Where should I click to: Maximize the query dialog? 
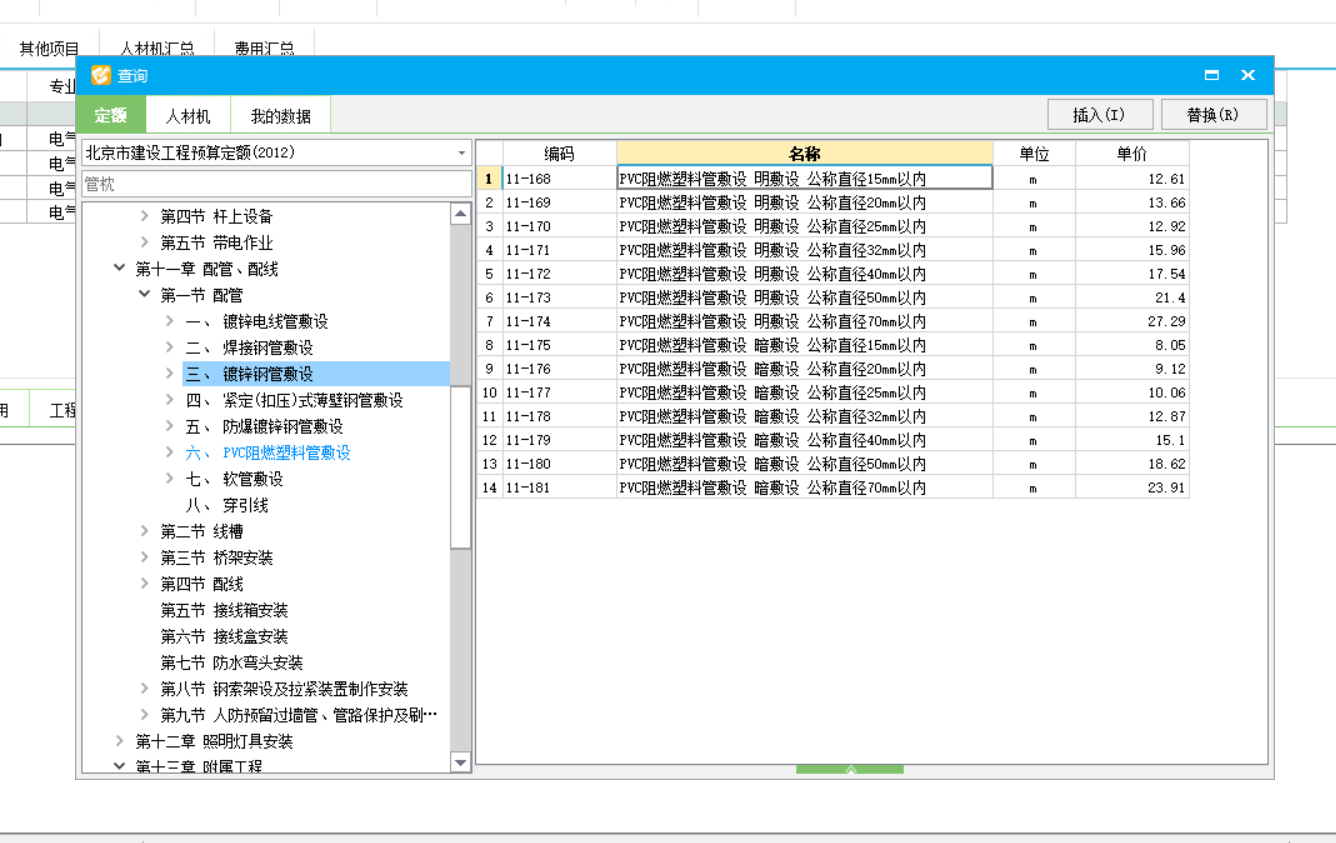pyautogui.click(x=1212, y=75)
